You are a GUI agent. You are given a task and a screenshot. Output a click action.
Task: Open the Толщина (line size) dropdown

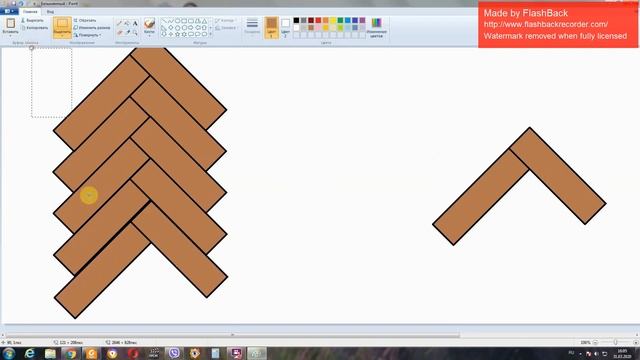(252, 27)
